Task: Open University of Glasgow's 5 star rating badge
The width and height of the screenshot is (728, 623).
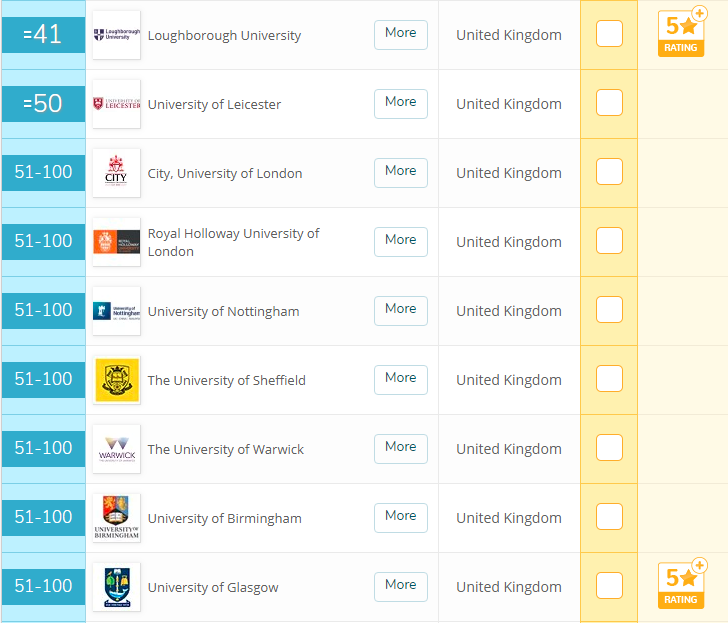Action: point(681,586)
